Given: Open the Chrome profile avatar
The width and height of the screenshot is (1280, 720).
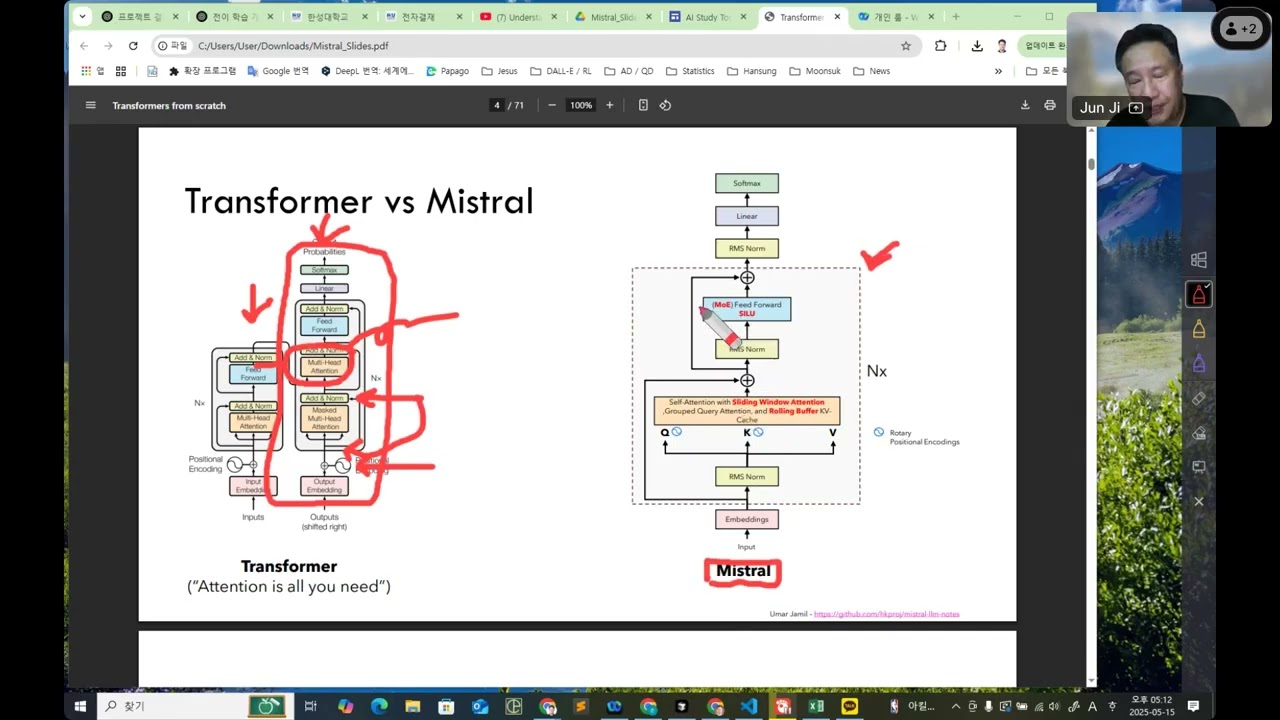Looking at the screenshot, I should coord(1002,46).
